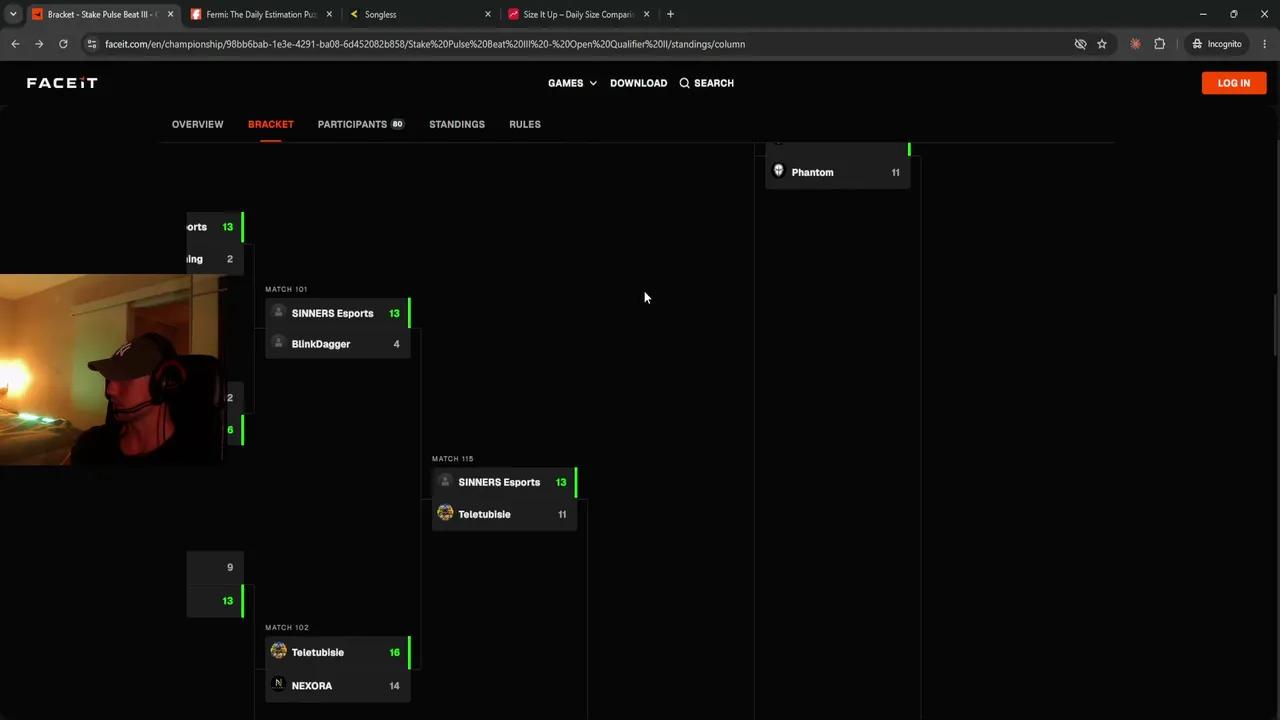The width and height of the screenshot is (1280, 720).
Task: Close the Size It Up browser tab
Action: (647, 14)
